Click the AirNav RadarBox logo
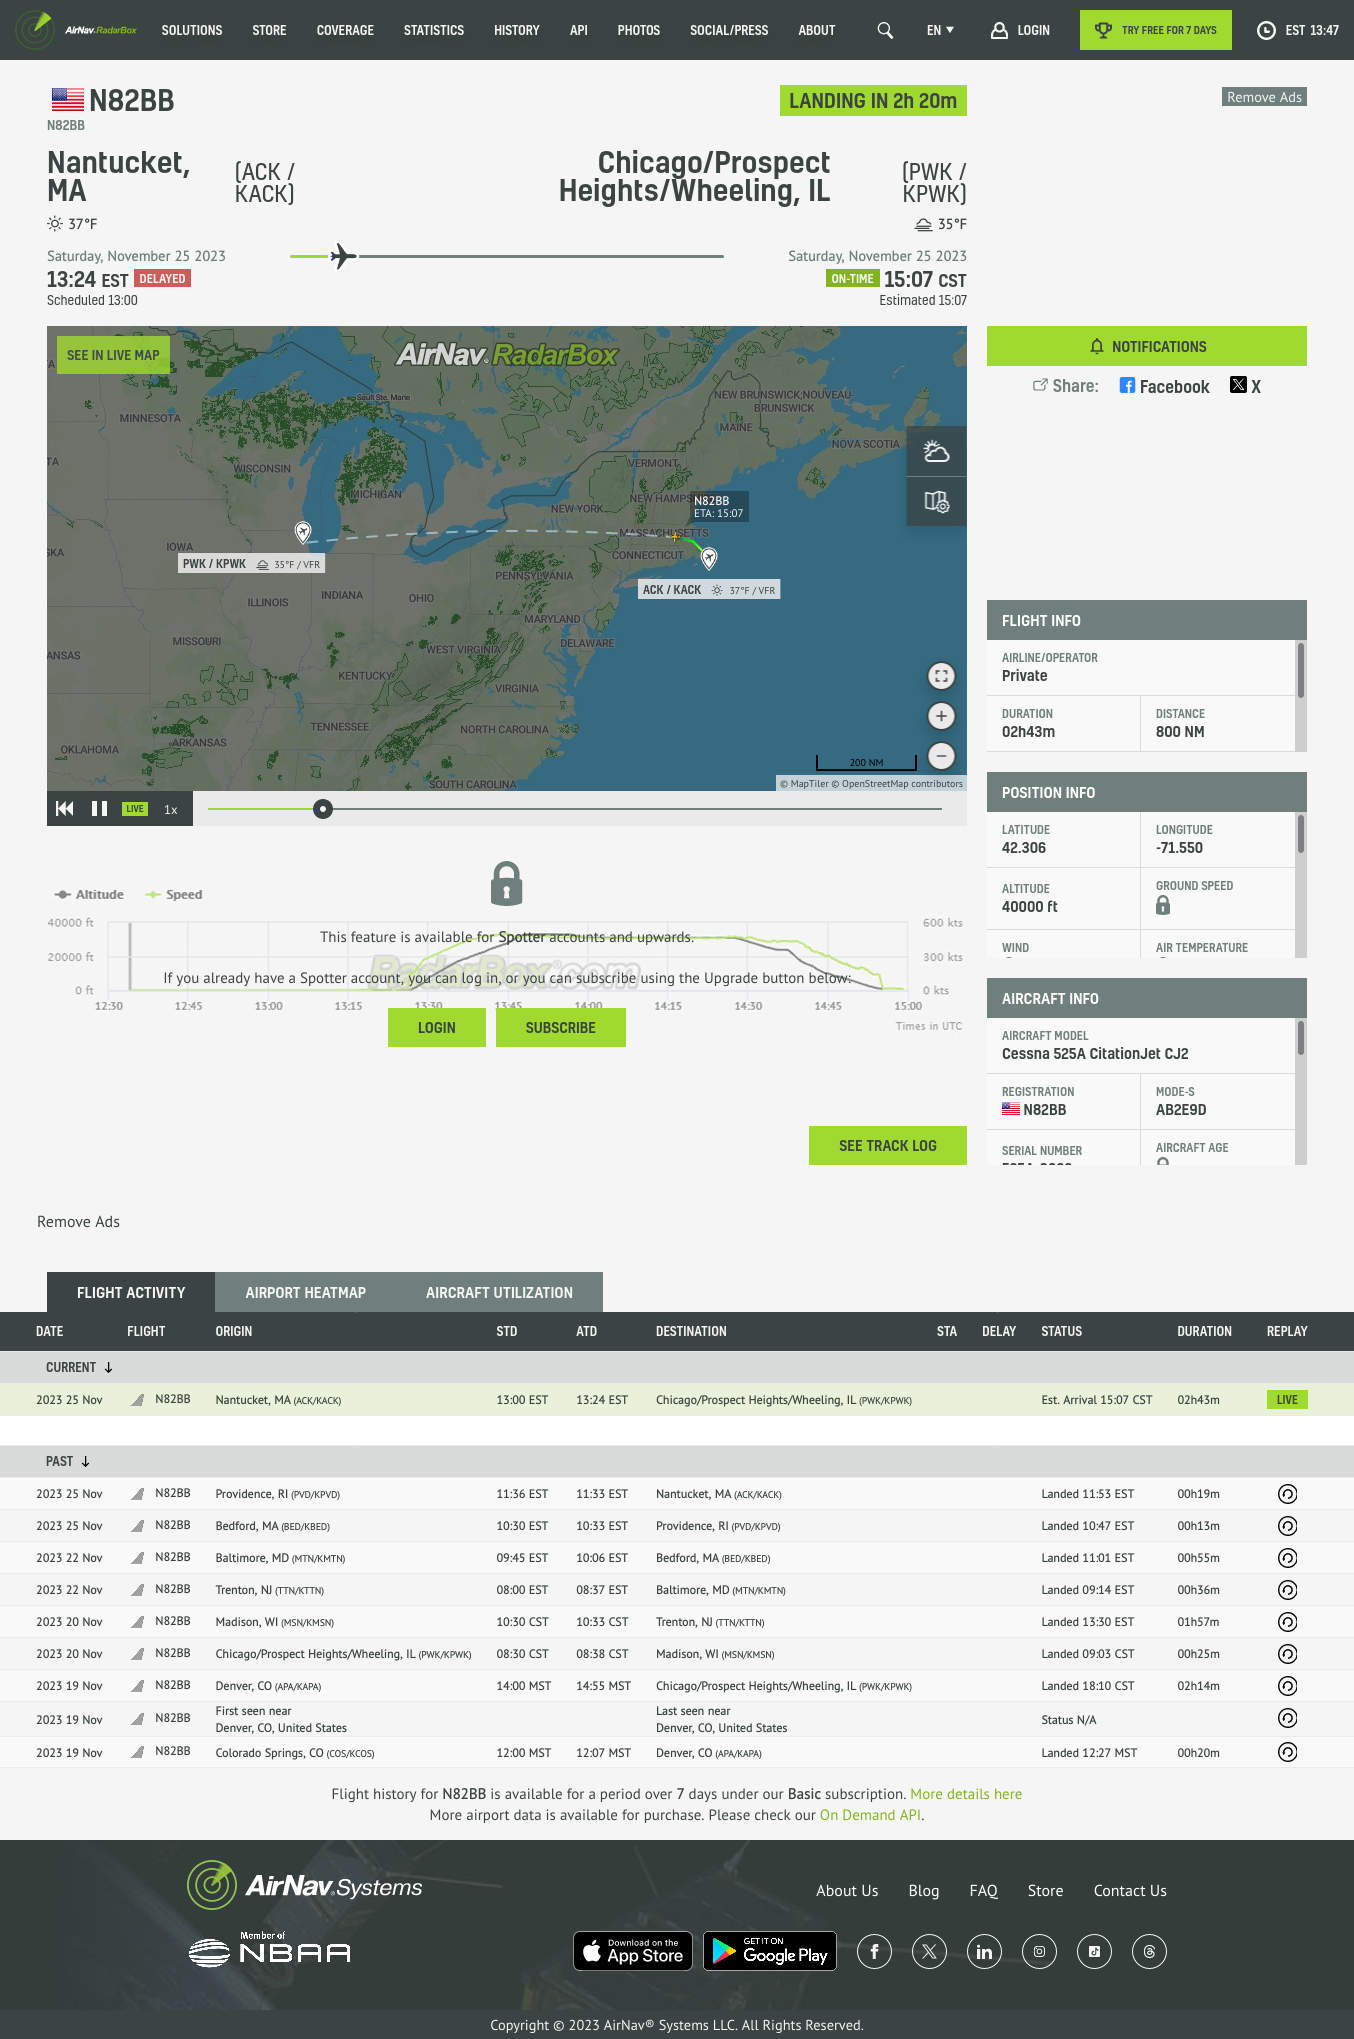This screenshot has width=1354, height=2039. tap(77, 30)
